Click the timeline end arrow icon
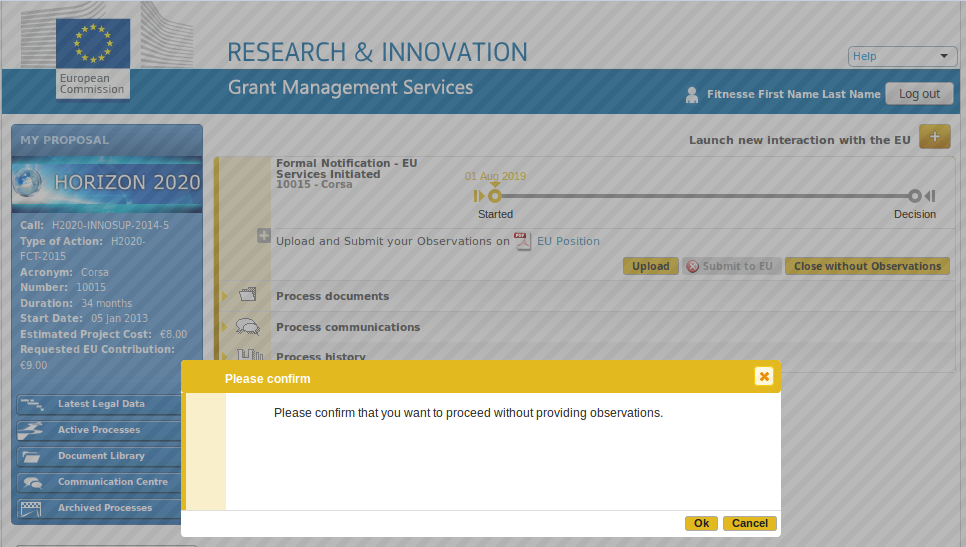The height and width of the screenshot is (547, 966). pos(930,196)
